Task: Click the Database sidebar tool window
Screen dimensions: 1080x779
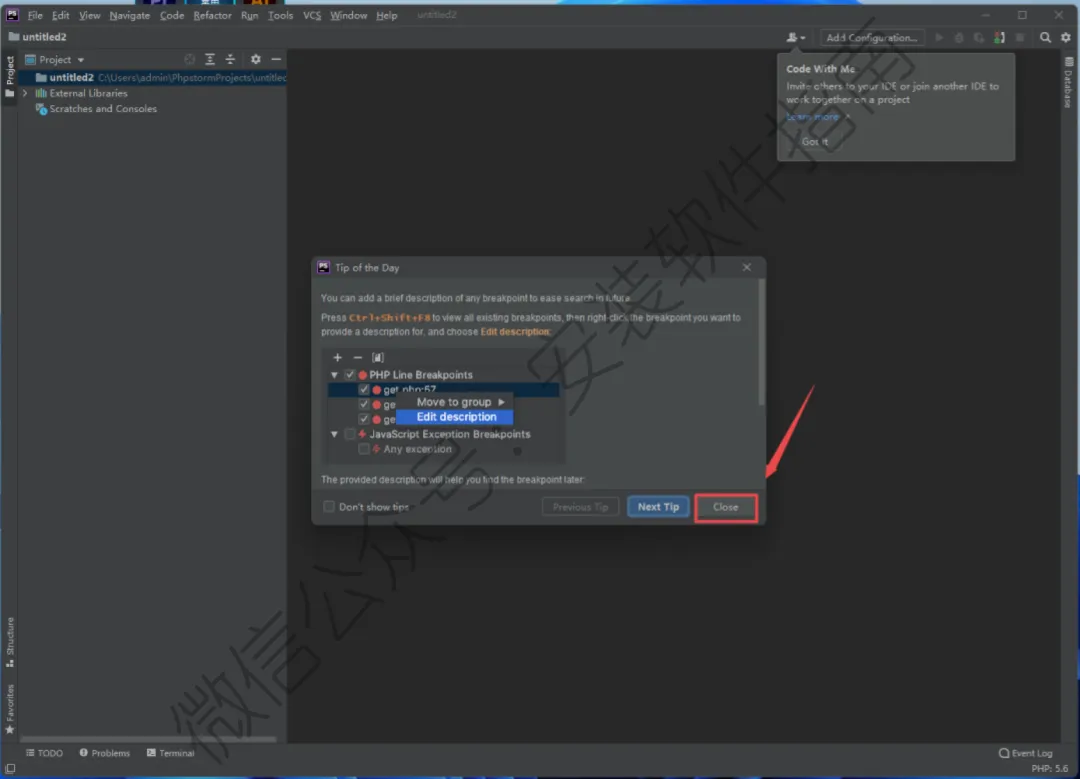Action: [1068, 83]
